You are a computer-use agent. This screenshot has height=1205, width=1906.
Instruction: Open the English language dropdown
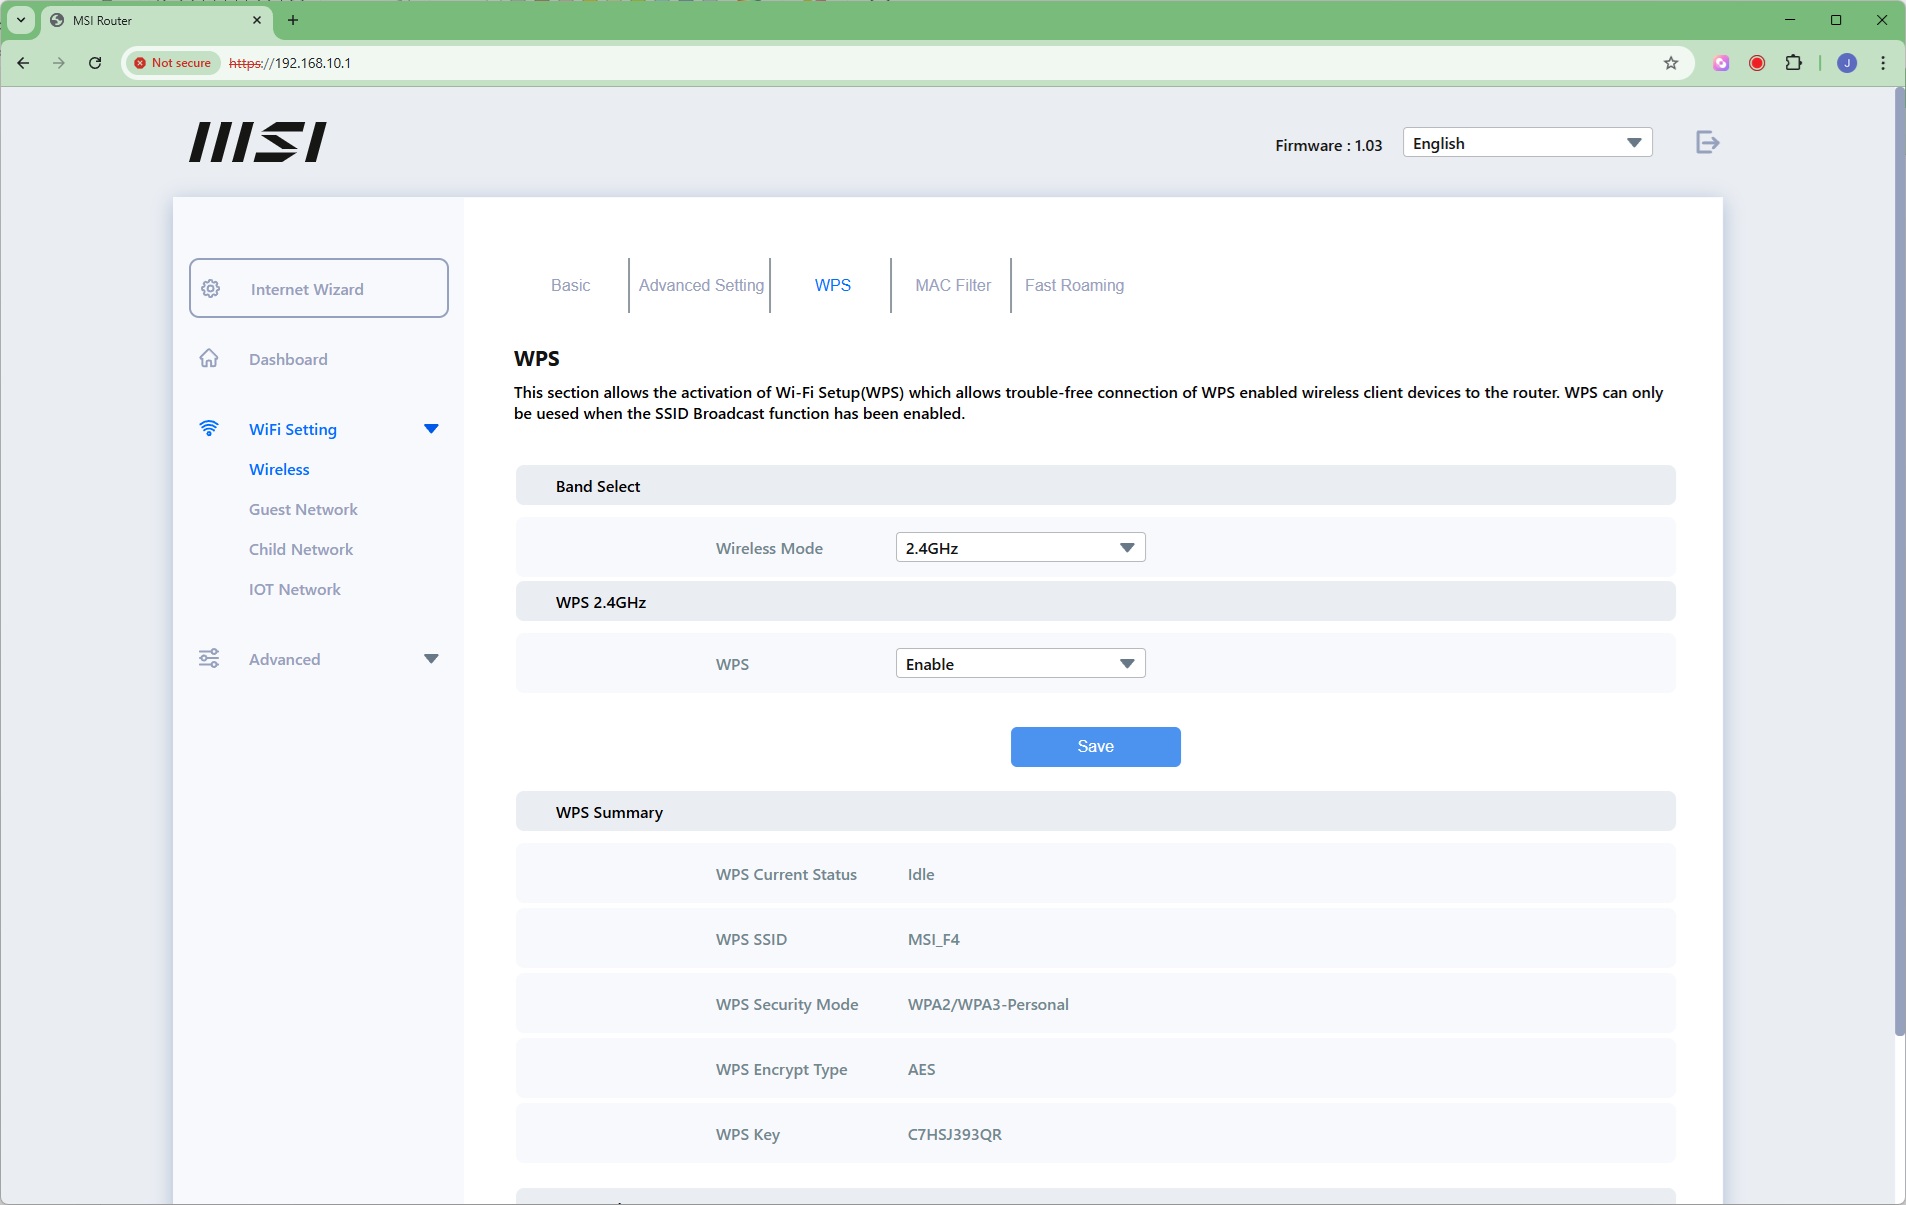1526,143
